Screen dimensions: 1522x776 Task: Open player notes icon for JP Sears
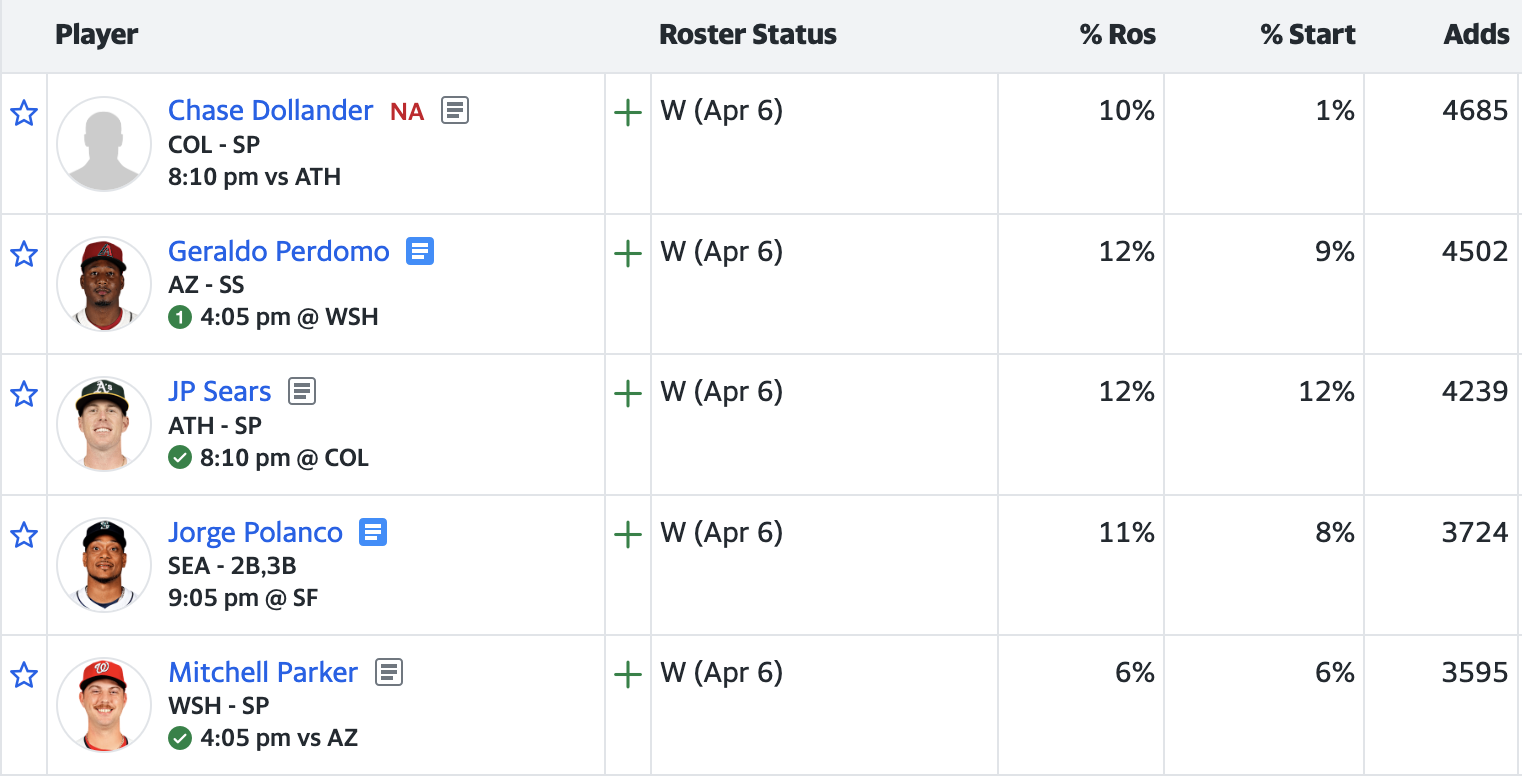pos(302,391)
